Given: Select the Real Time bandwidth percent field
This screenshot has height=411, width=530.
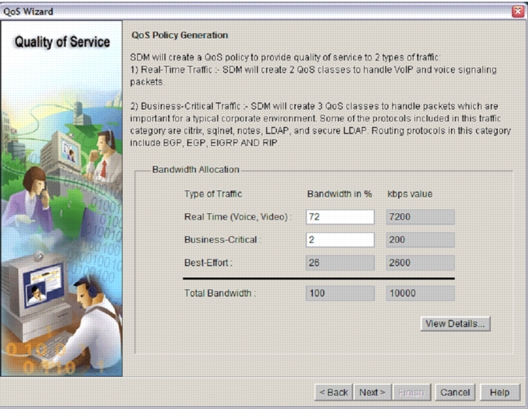Looking at the screenshot, I should tap(340, 217).
